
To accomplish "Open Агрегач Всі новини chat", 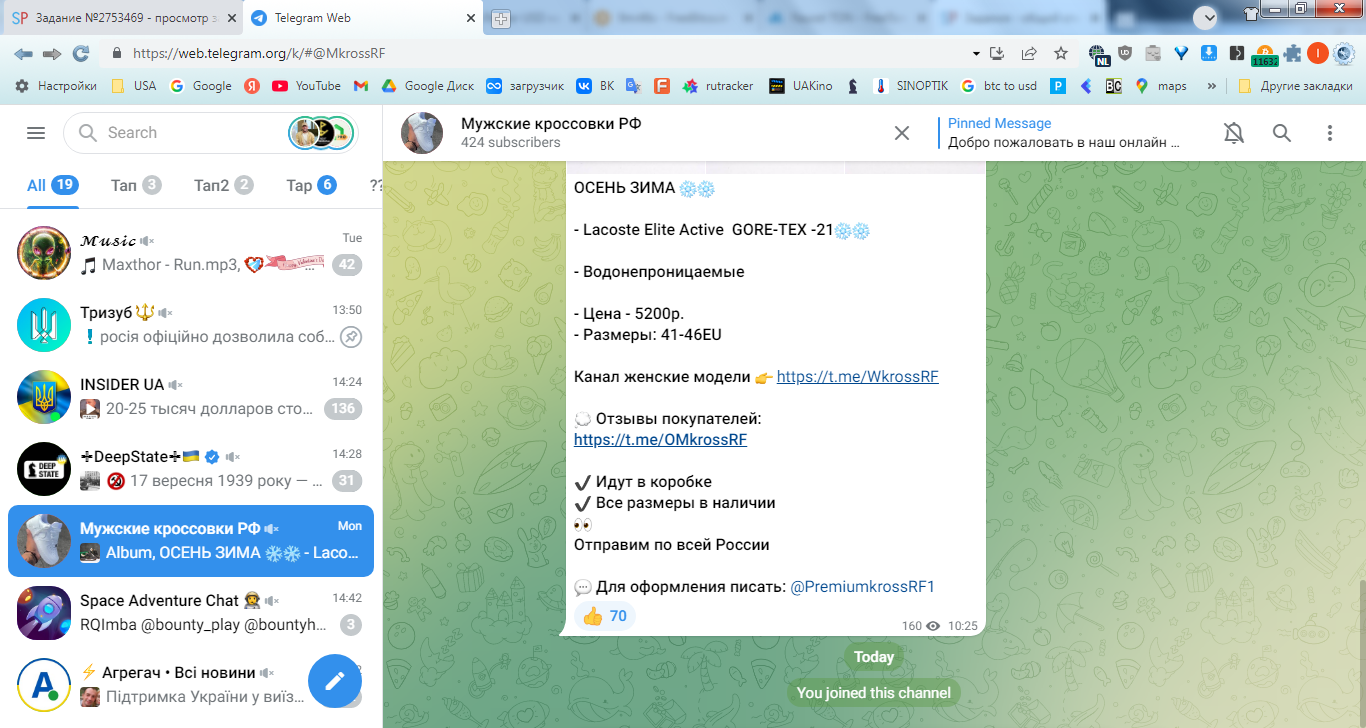I will click(191, 685).
